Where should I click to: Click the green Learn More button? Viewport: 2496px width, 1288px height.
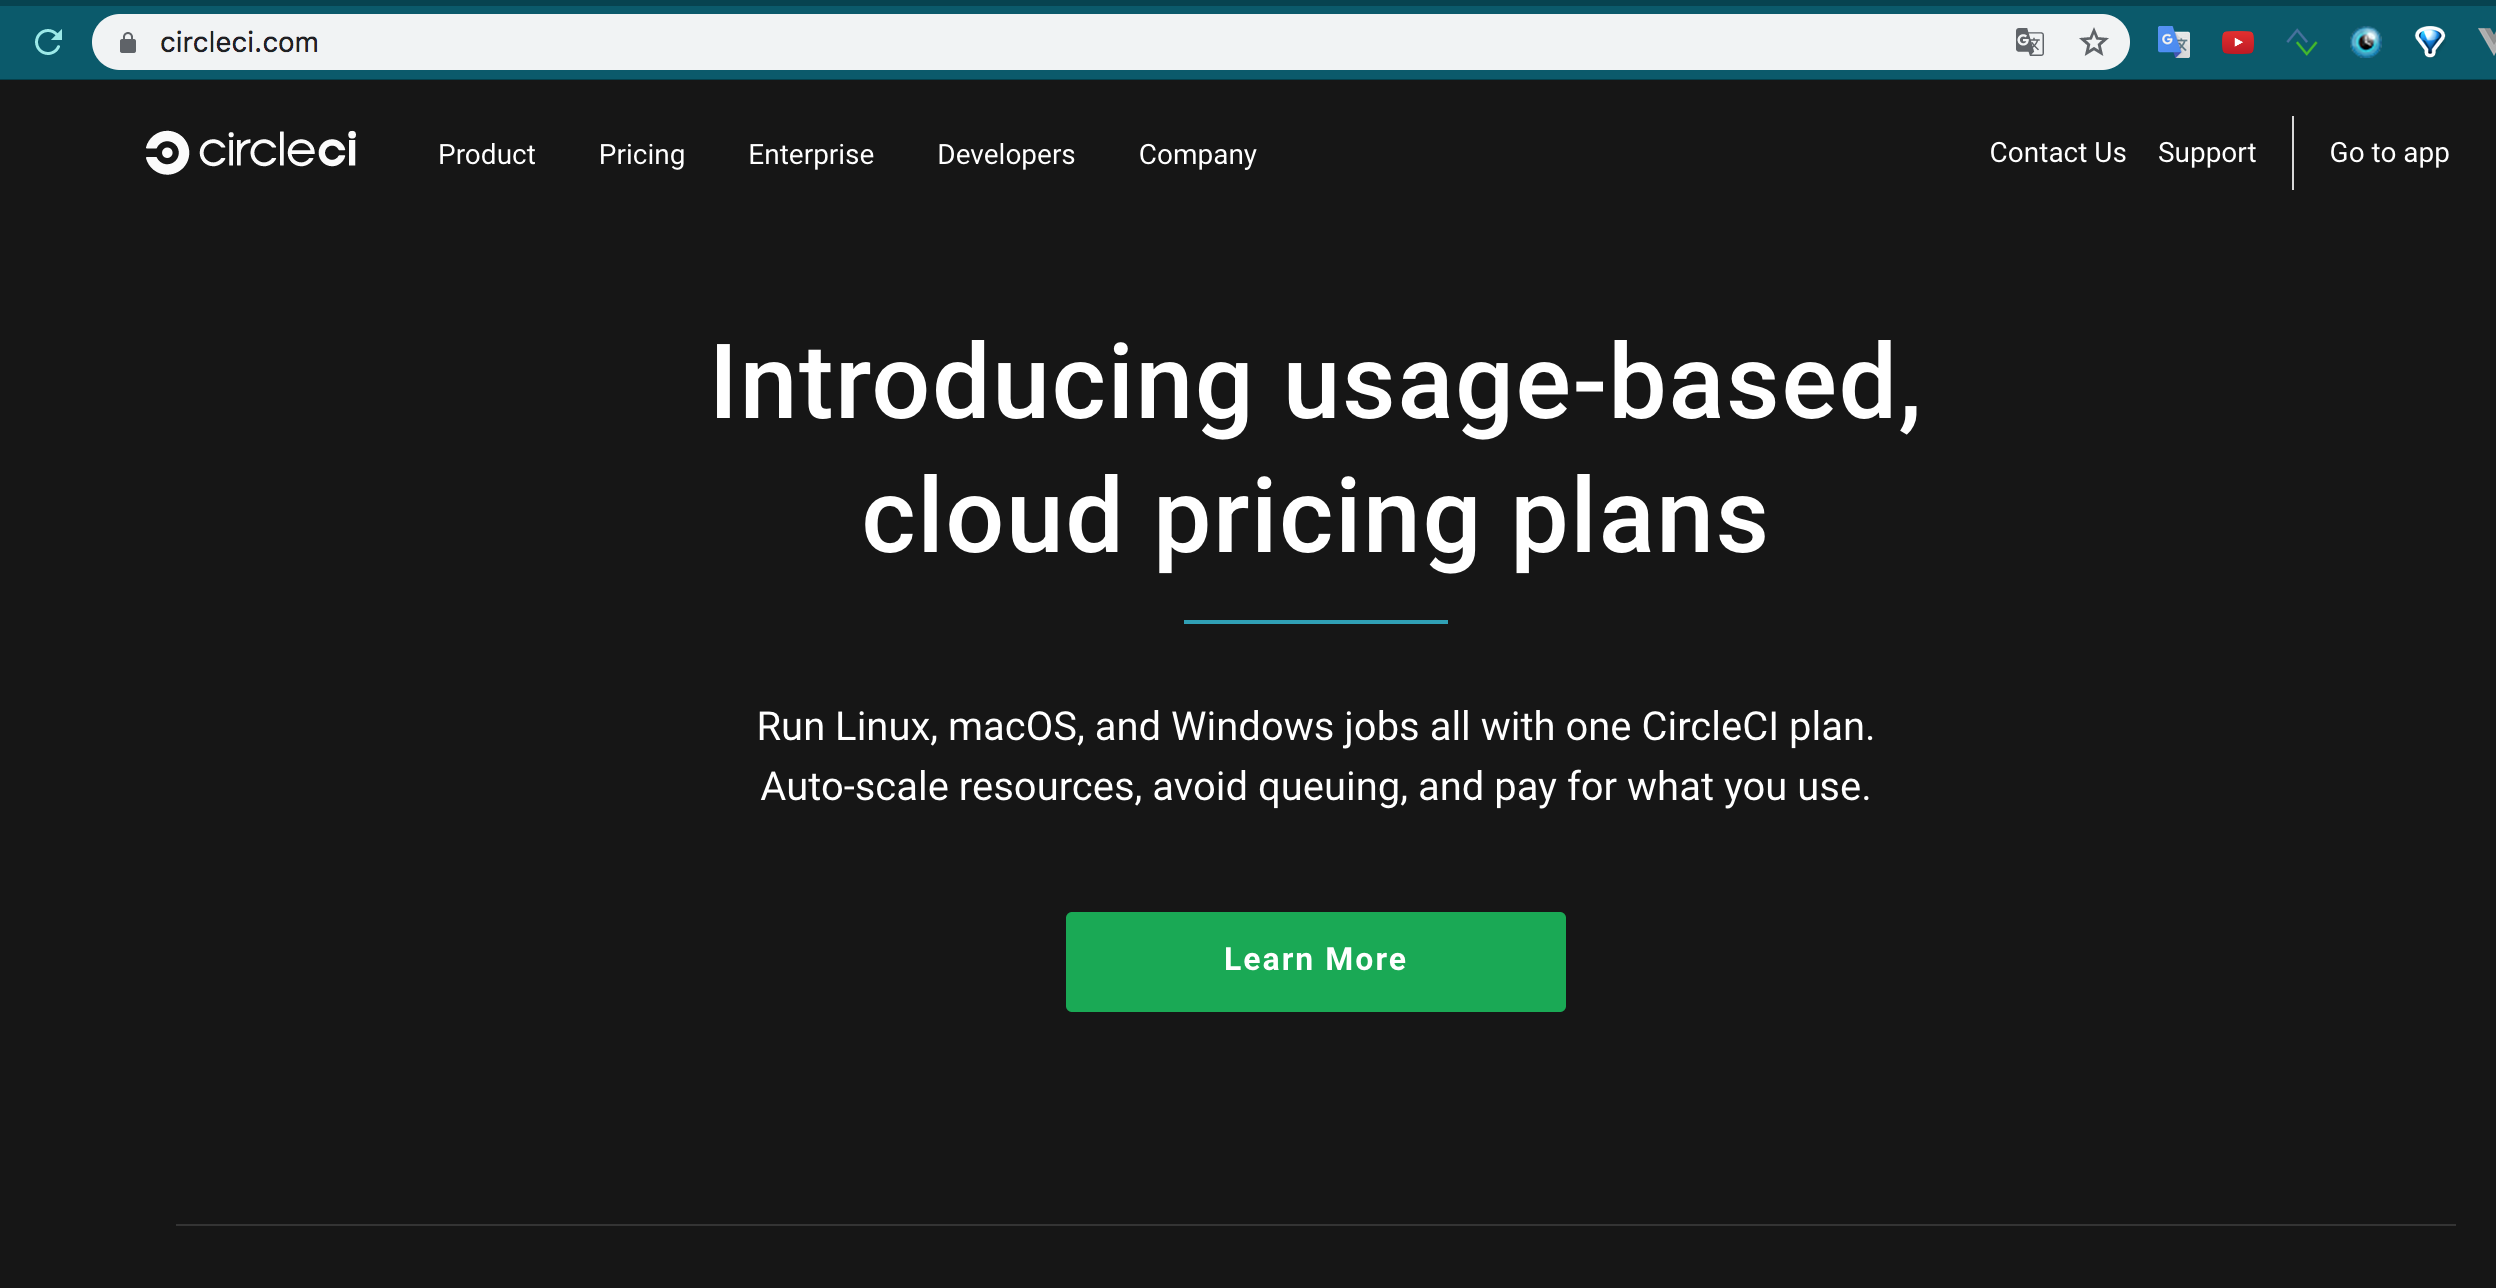pyautogui.click(x=1315, y=960)
